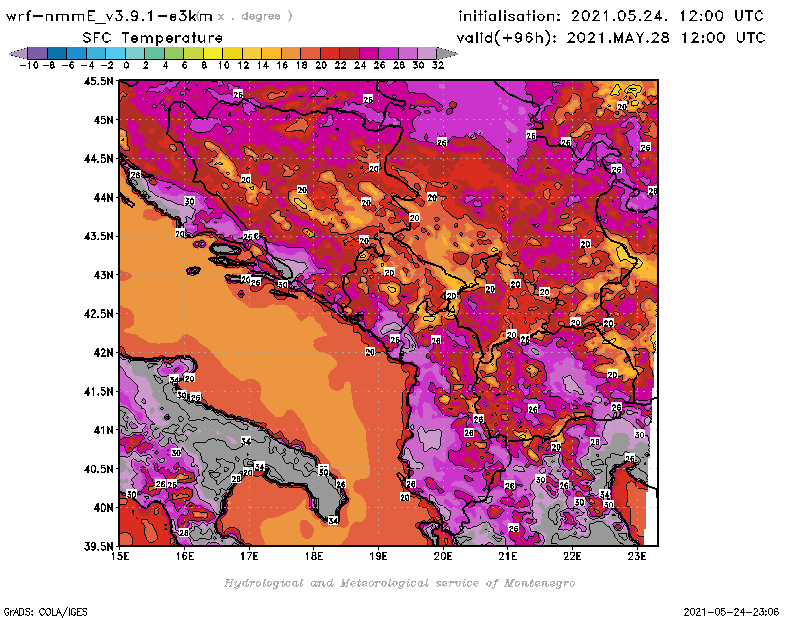
Task: Click the legend swatch between -4 and -2
Action: point(96,53)
